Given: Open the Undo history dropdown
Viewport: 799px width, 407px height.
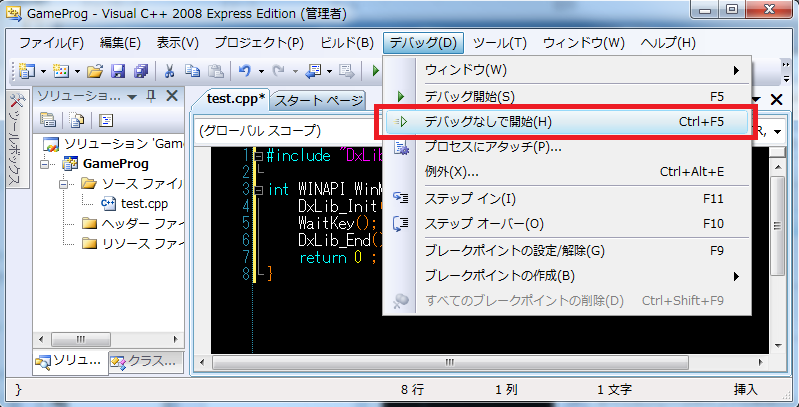Looking at the screenshot, I should pos(261,71).
